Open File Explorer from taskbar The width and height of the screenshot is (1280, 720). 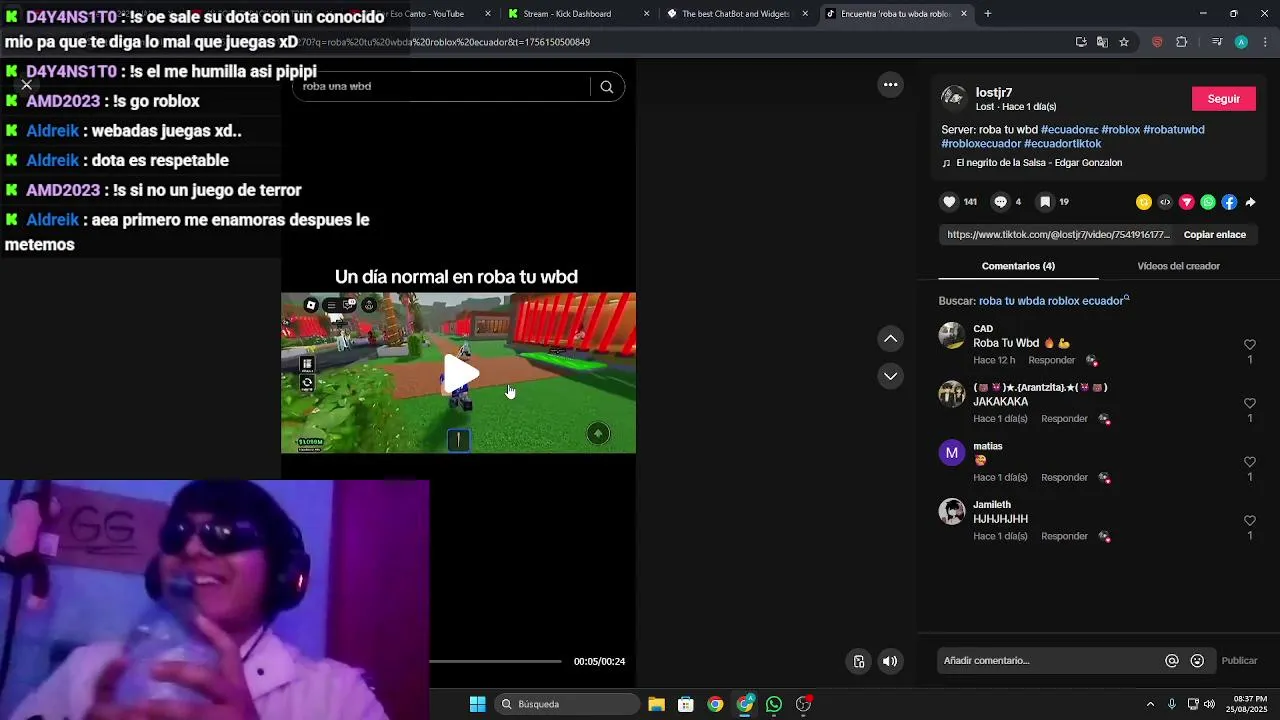656,704
